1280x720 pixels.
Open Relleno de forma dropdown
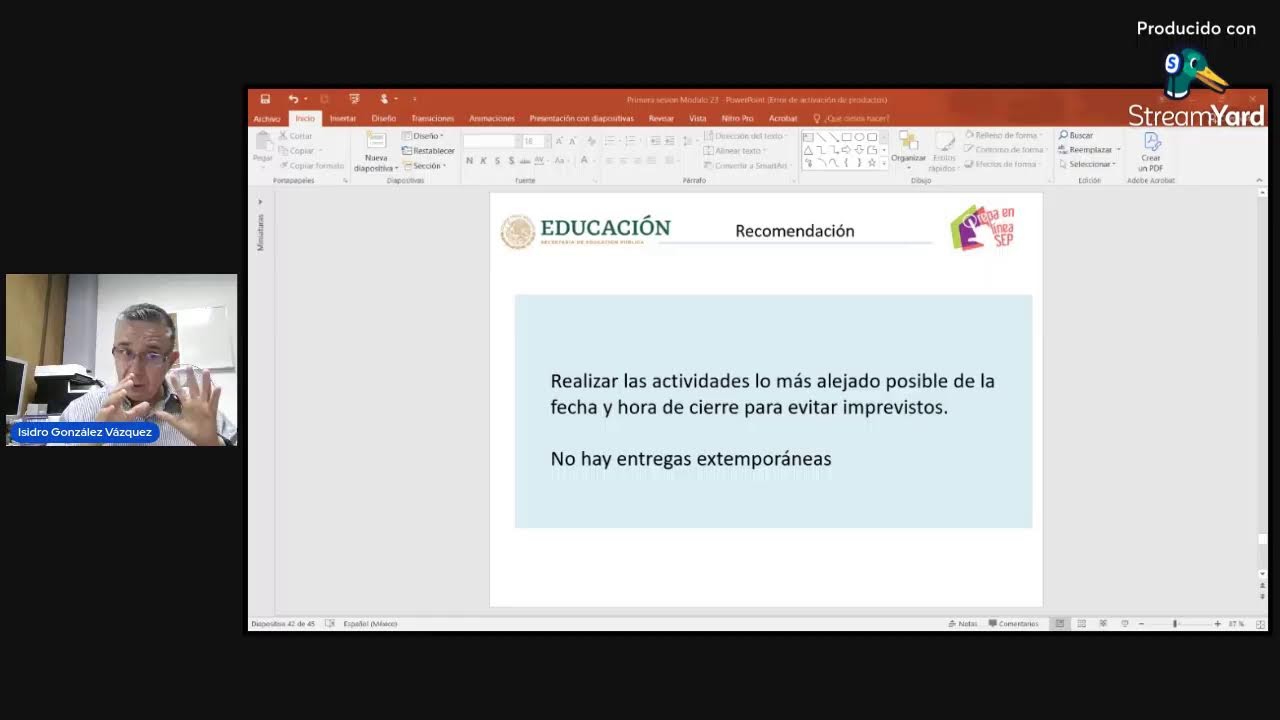(1004, 135)
